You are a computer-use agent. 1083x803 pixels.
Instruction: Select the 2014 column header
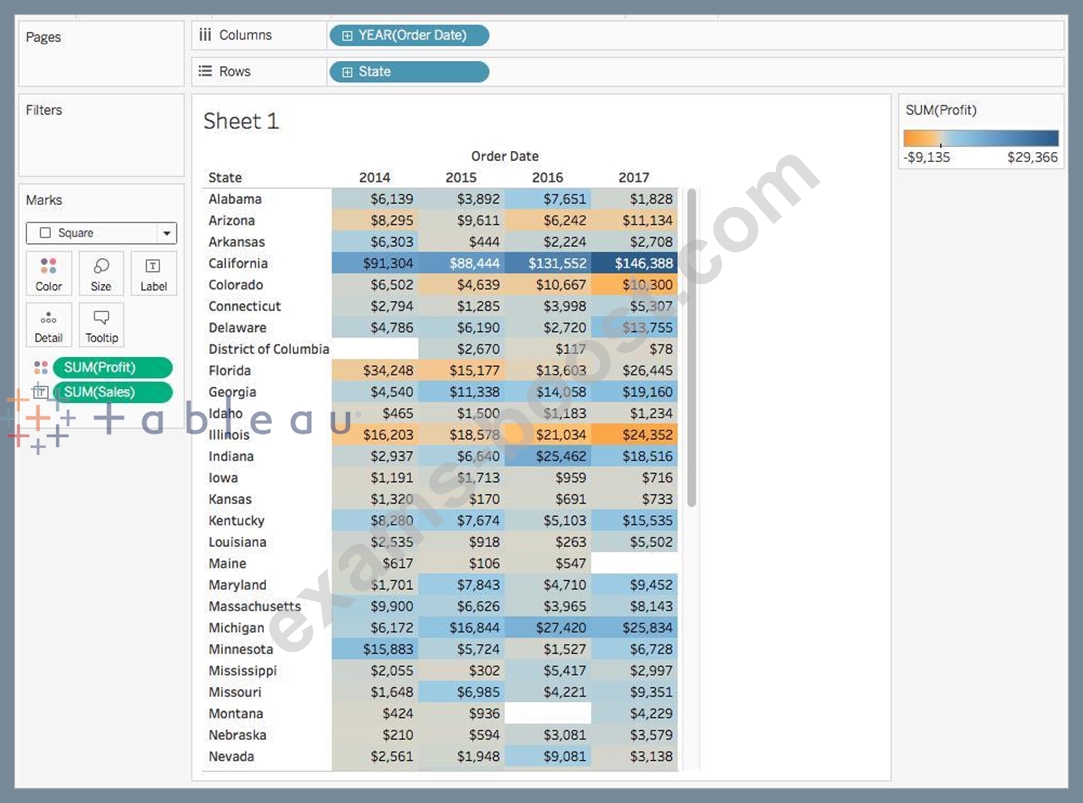[x=374, y=177]
